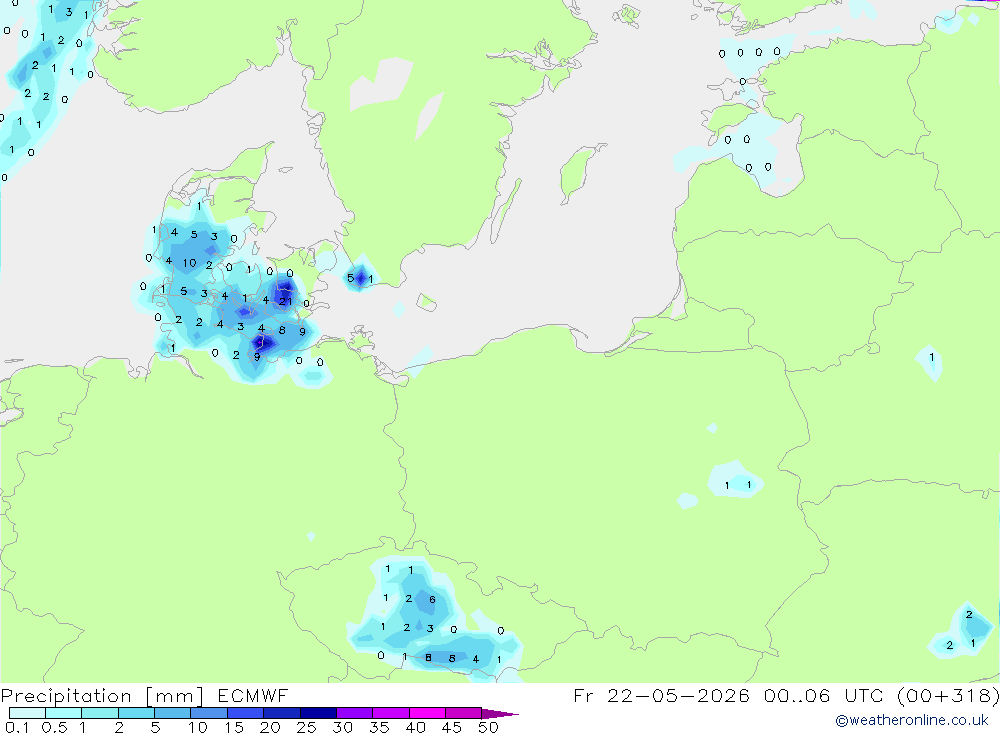Click the "Precipitation [mm]" title text
This screenshot has height=733, width=1000.
coord(102,696)
